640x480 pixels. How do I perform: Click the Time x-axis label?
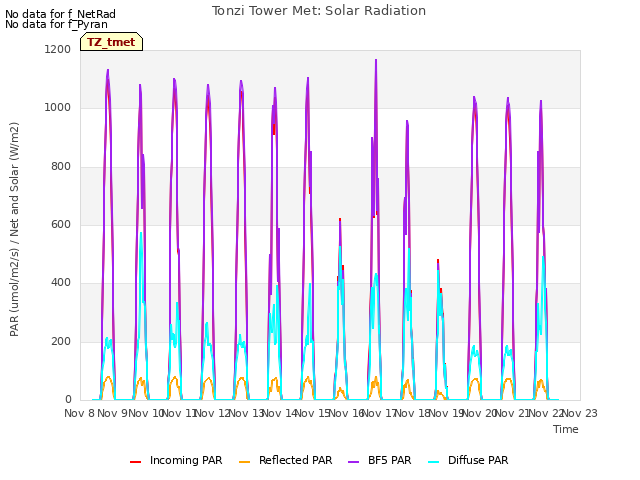pyautogui.click(x=566, y=429)
